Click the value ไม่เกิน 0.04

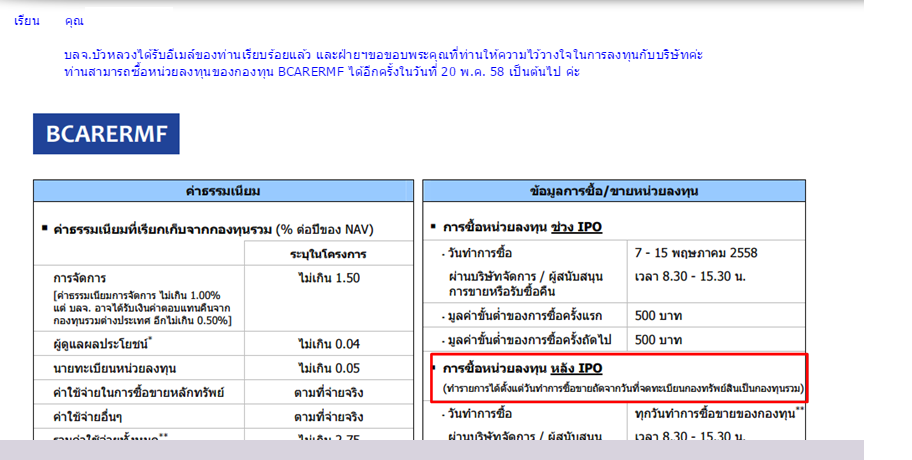[329, 344]
